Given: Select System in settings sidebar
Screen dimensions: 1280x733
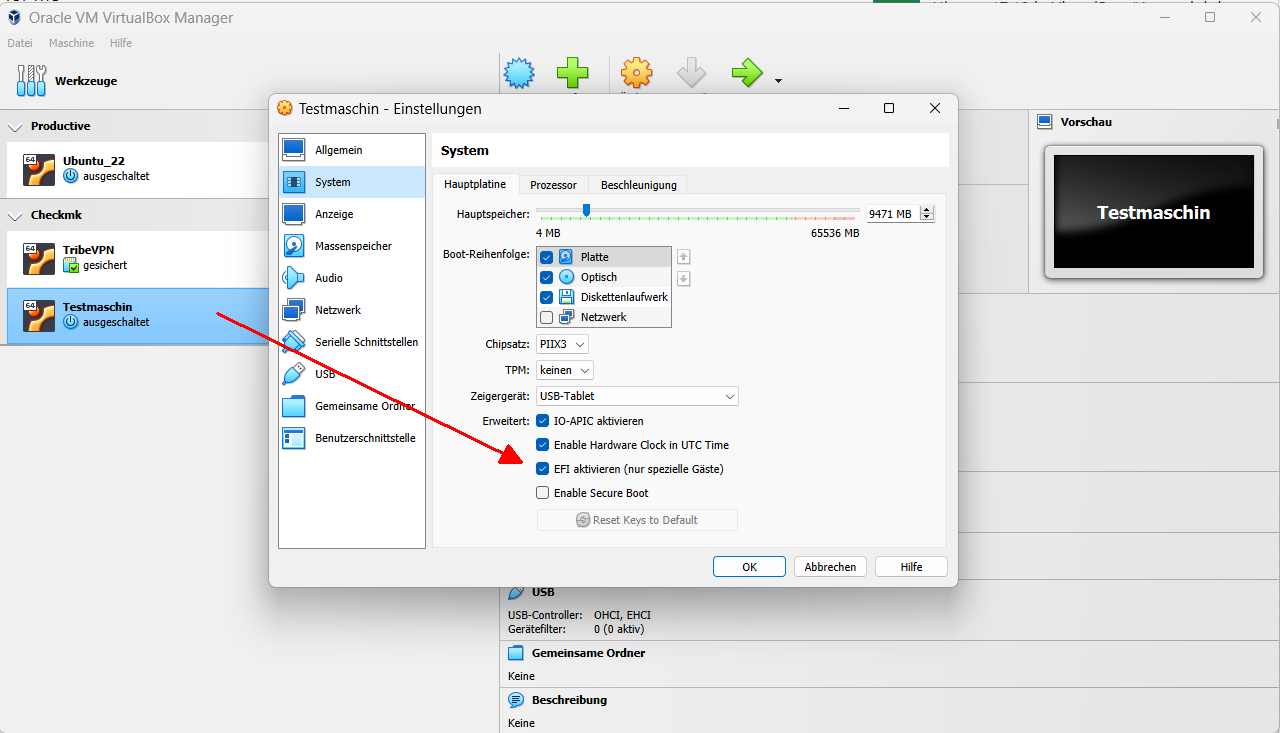Looking at the screenshot, I should tap(352, 182).
